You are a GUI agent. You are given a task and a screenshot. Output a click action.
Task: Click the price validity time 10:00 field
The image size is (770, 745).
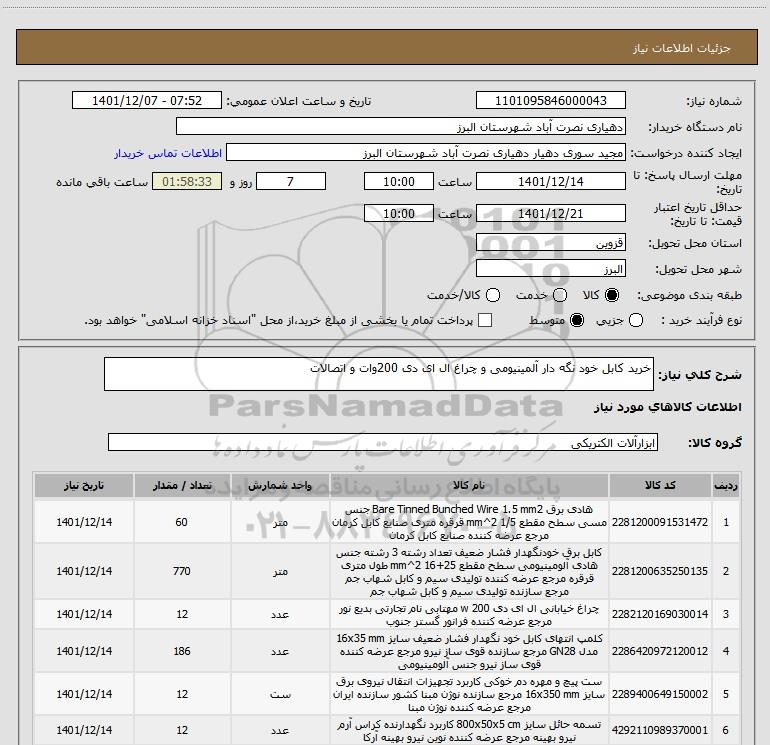399,214
